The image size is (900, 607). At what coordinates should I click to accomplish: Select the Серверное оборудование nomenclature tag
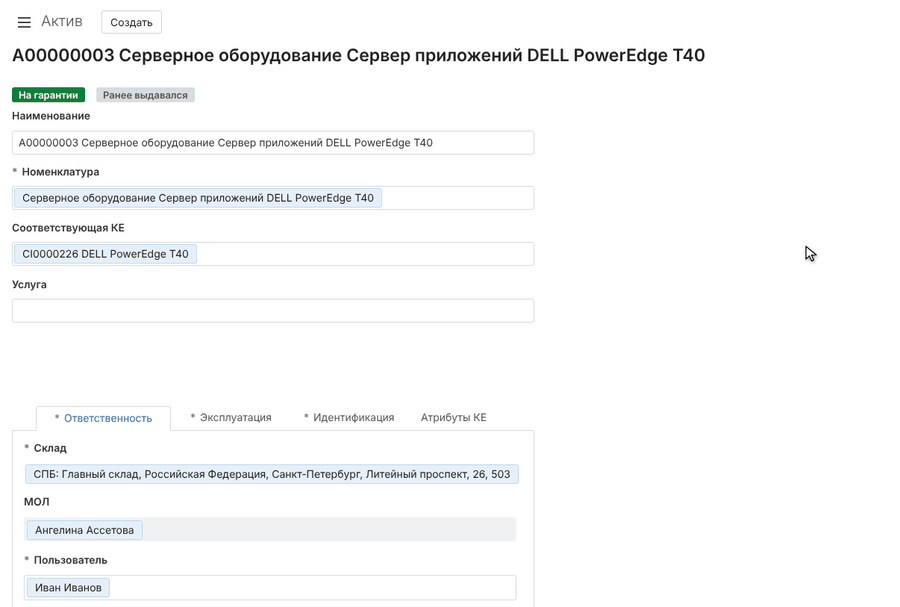tap(198, 198)
